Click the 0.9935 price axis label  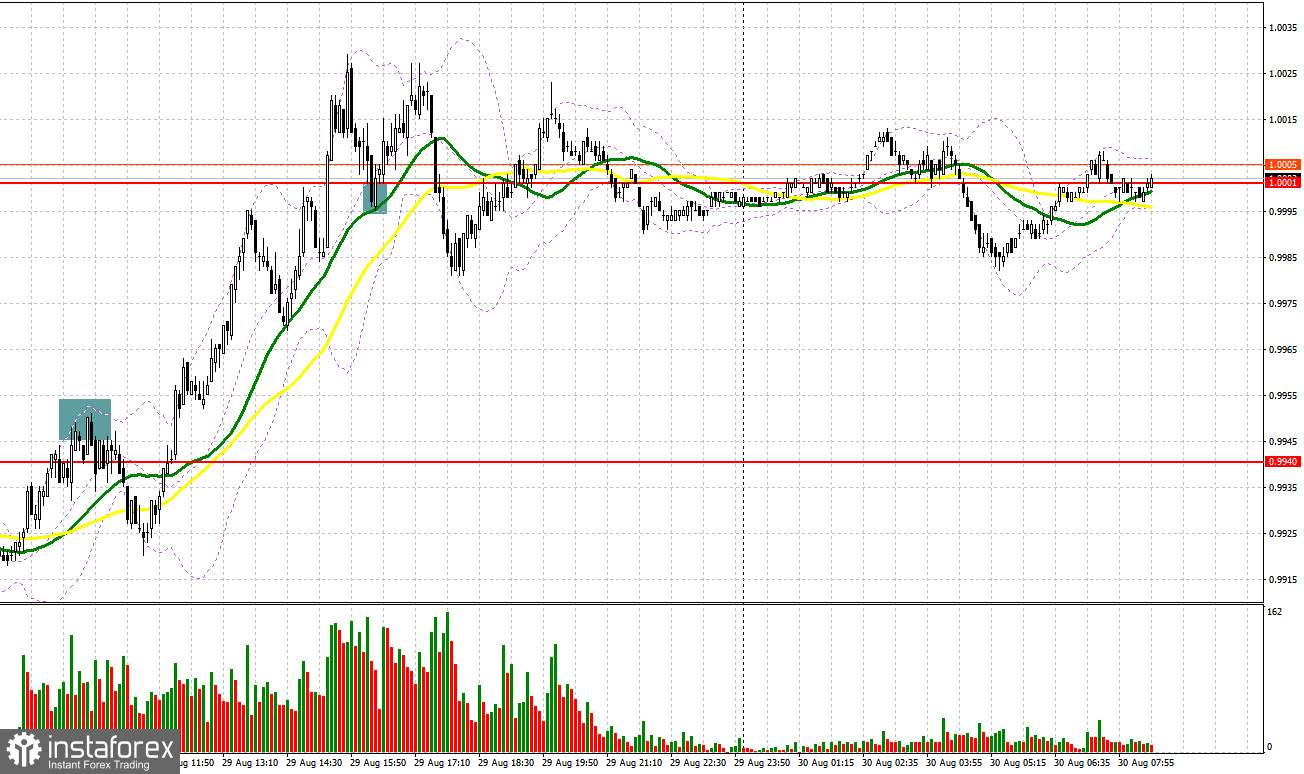click(x=1281, y=487)
